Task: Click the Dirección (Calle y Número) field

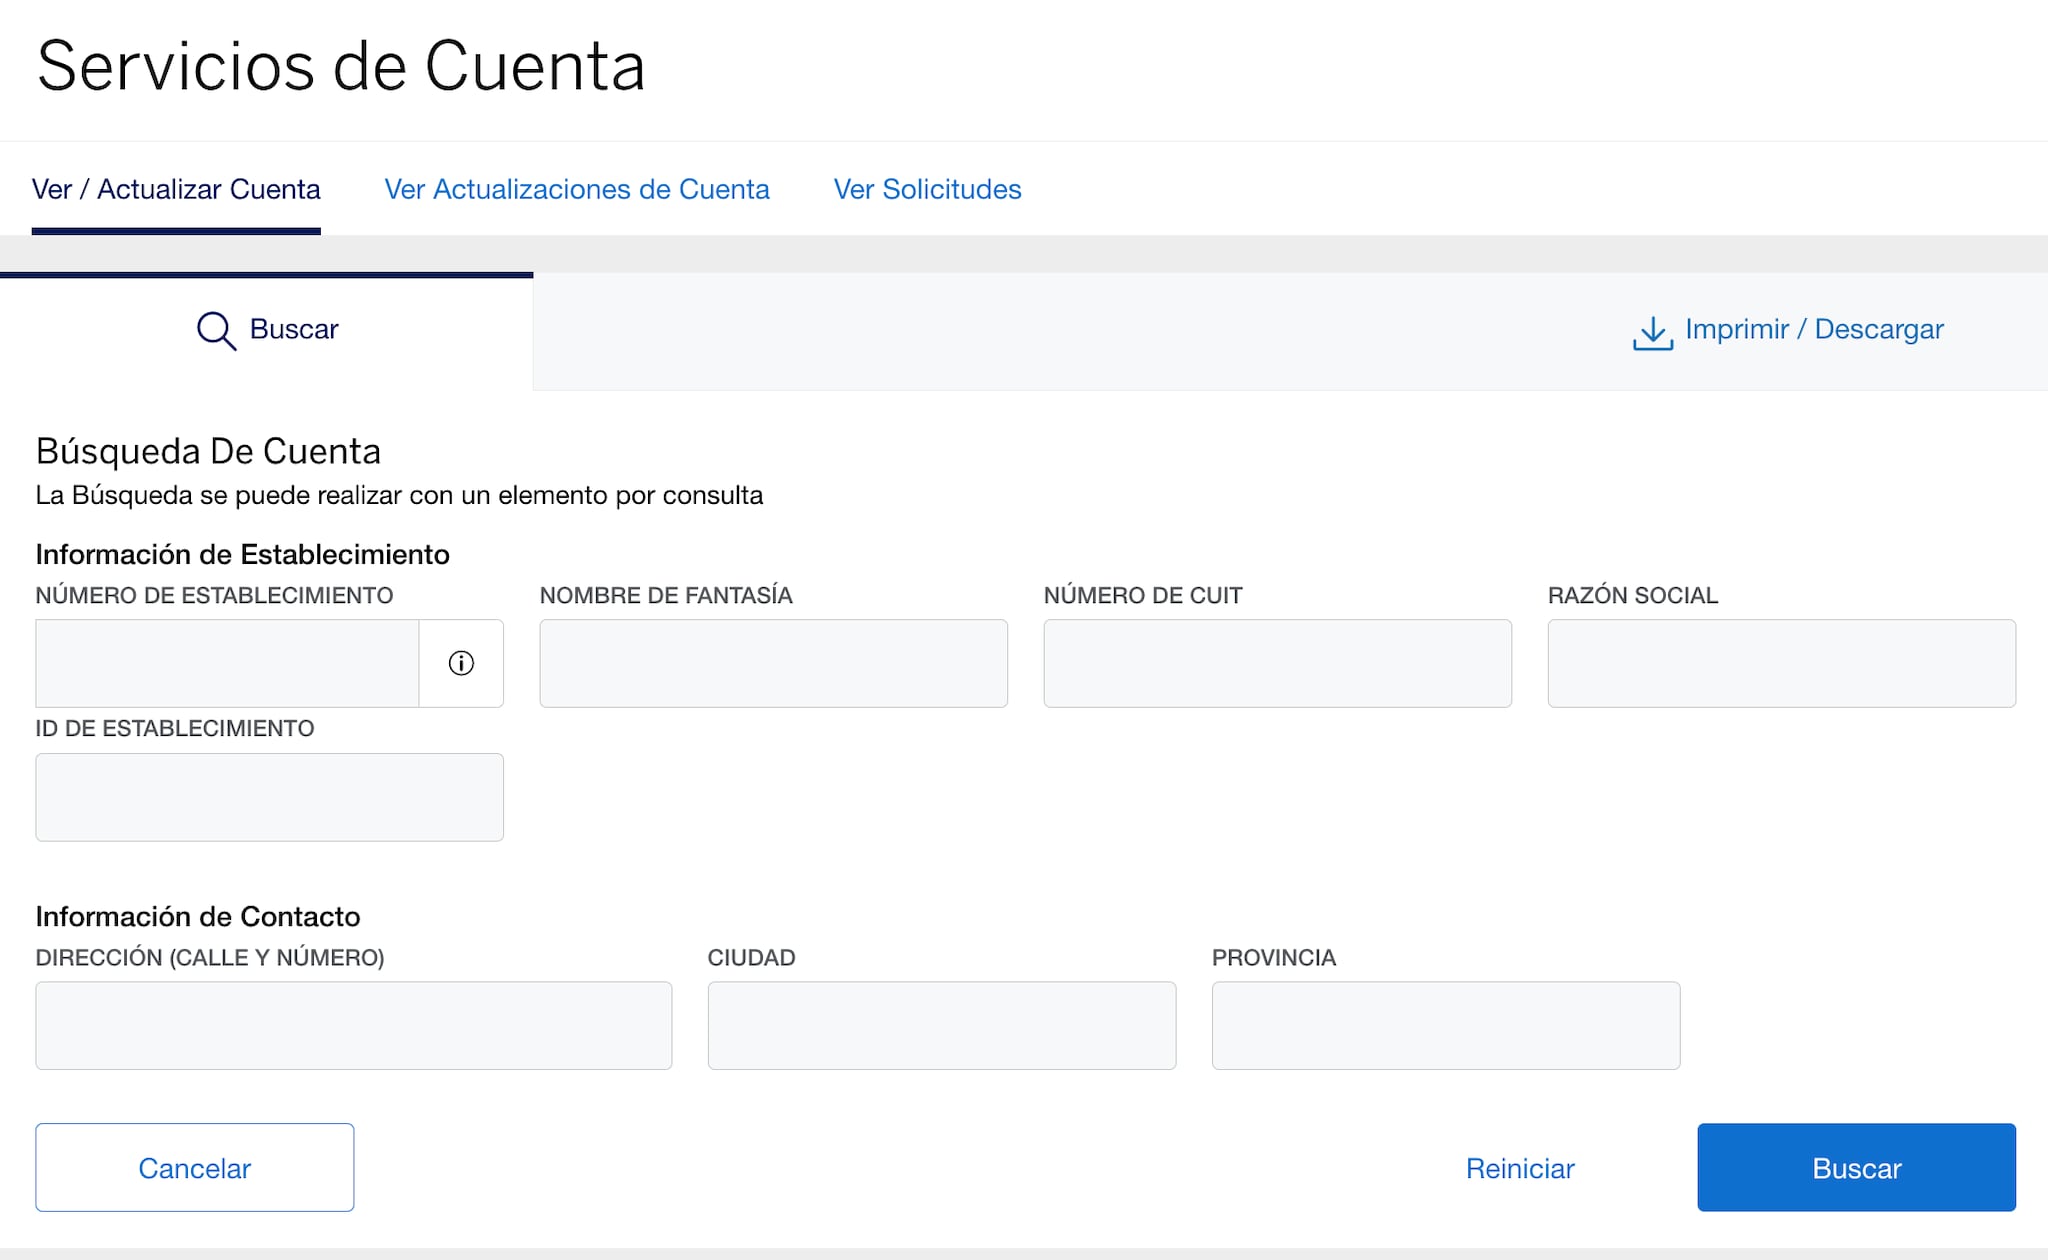Action: click(354, 1025)
